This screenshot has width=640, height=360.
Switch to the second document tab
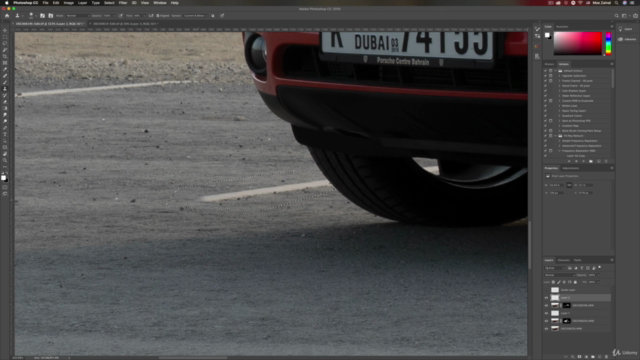click(x=125, y=24)
